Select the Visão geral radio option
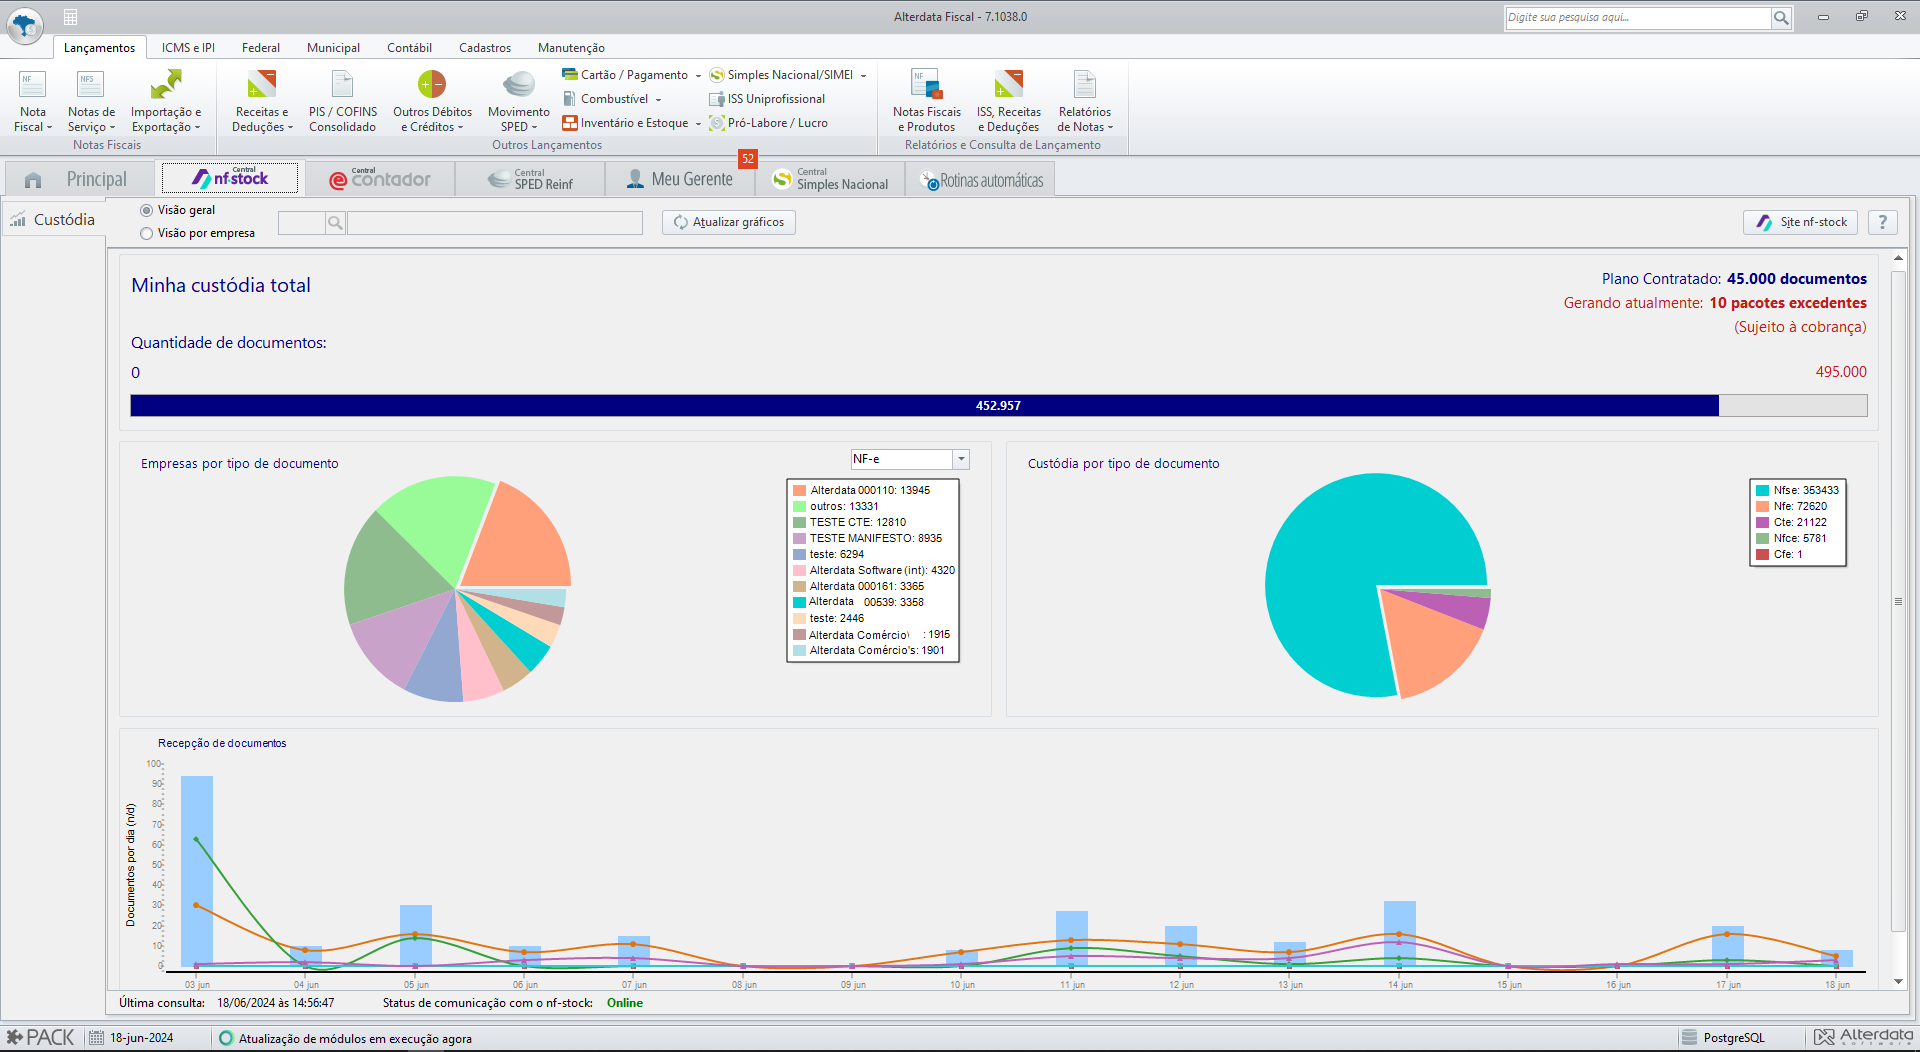The image size is (1920, 1052). click(x=147, y=210)
